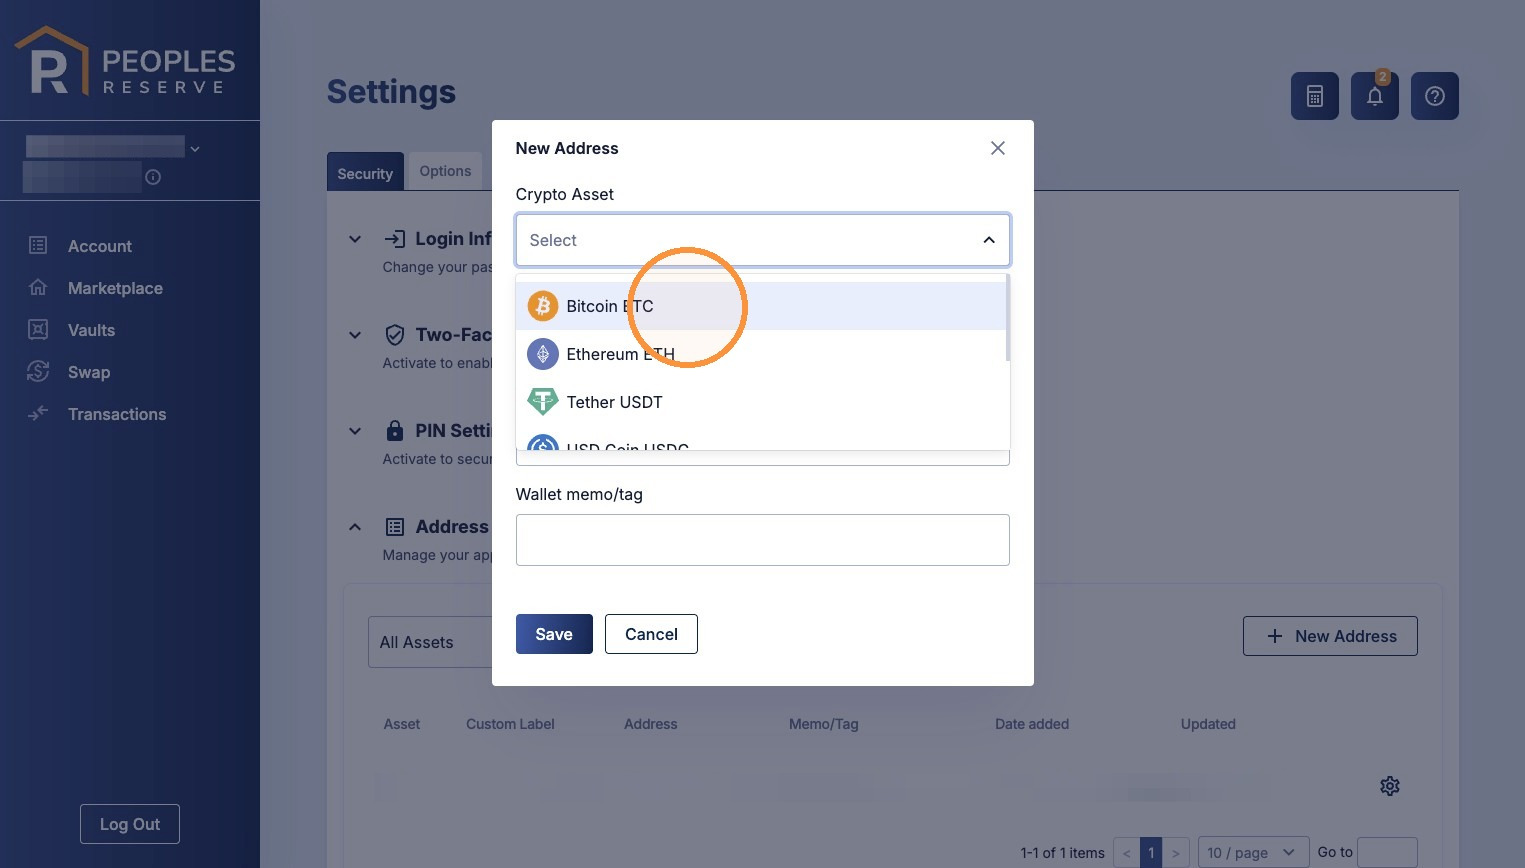This screenshot has width=1525, height=868.
Task: Click the Login Info arrow icon
Action: (x=395, y=238)
